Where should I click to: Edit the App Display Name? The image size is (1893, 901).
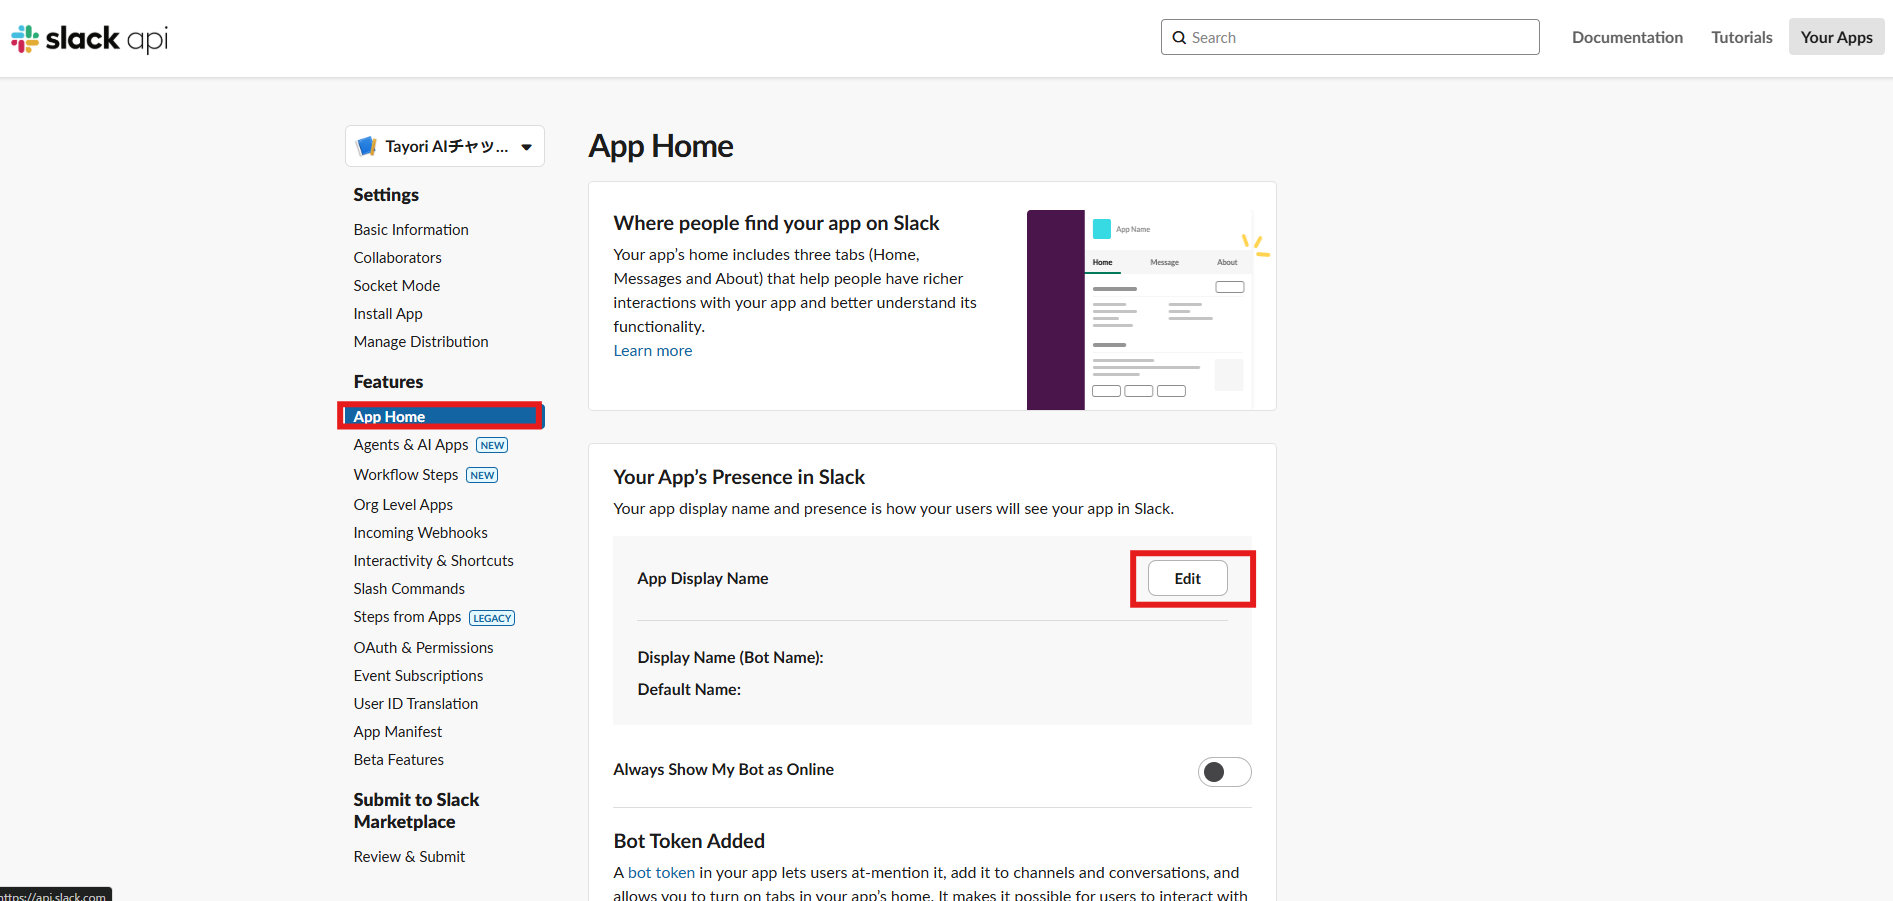point(1187,579)
